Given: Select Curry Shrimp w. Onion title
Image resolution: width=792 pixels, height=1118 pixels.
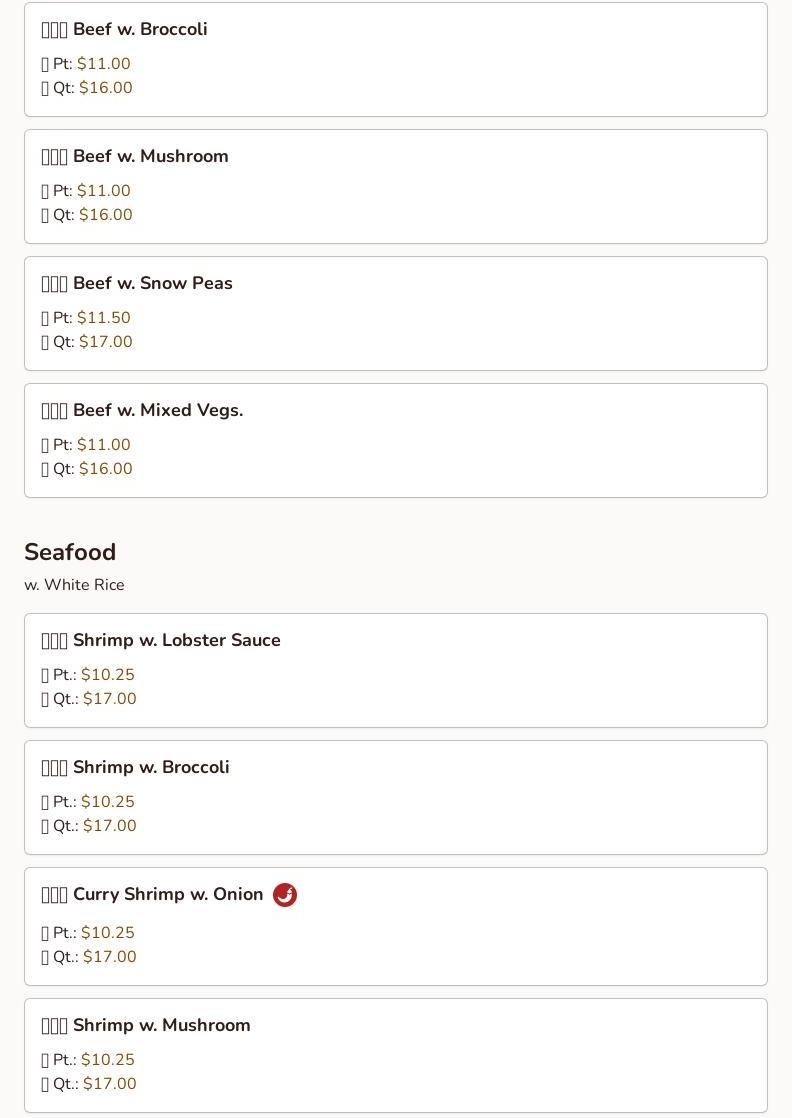Looking at the screenshot, I should [168, 895].
